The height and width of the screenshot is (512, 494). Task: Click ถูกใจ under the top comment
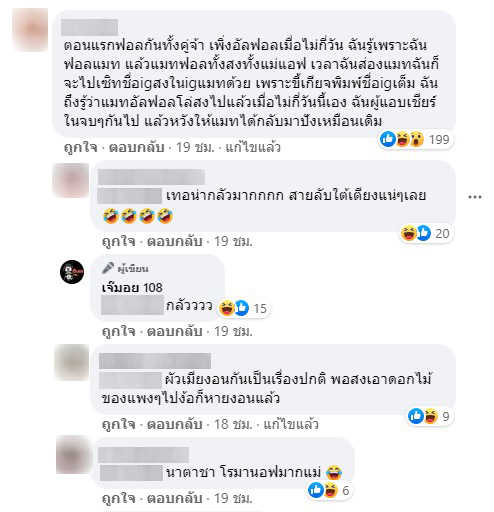click(81, 147)
